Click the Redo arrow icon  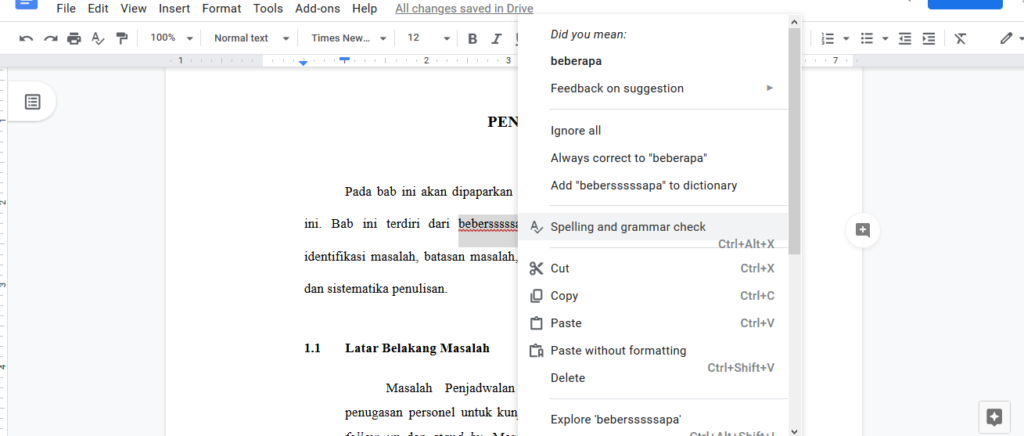[50, 39]
